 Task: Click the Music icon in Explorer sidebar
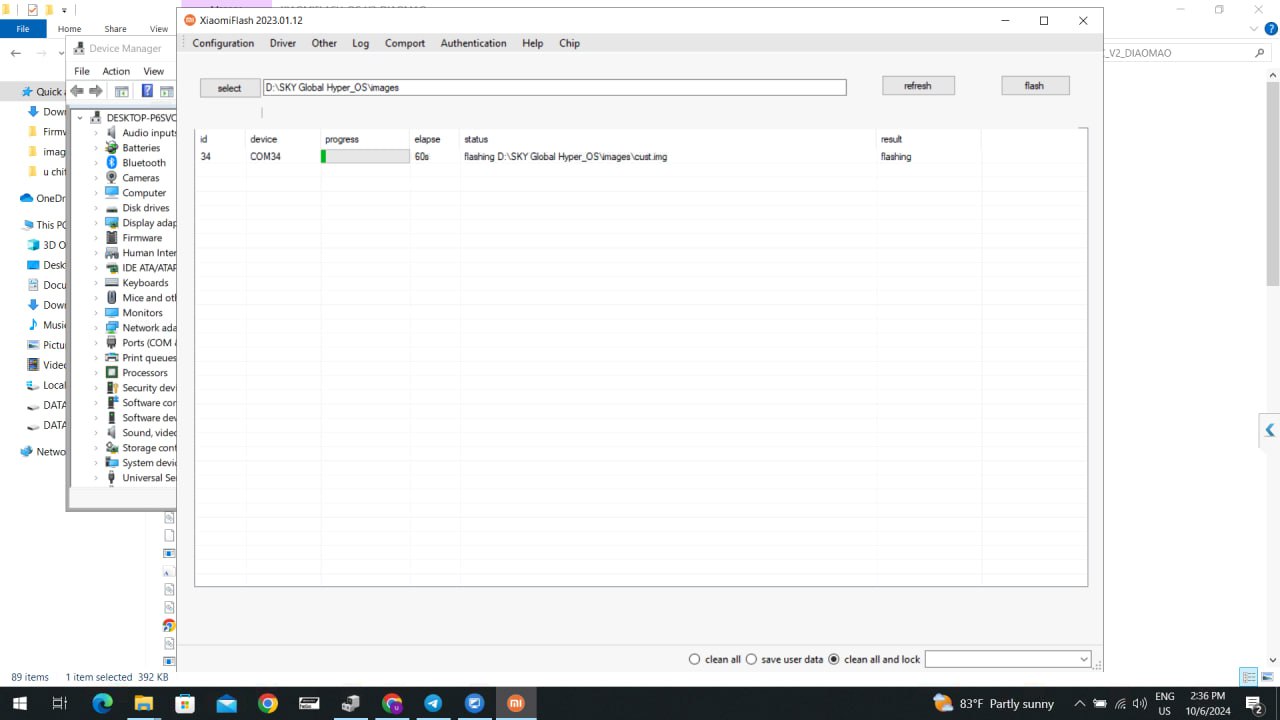click(33, 325)
